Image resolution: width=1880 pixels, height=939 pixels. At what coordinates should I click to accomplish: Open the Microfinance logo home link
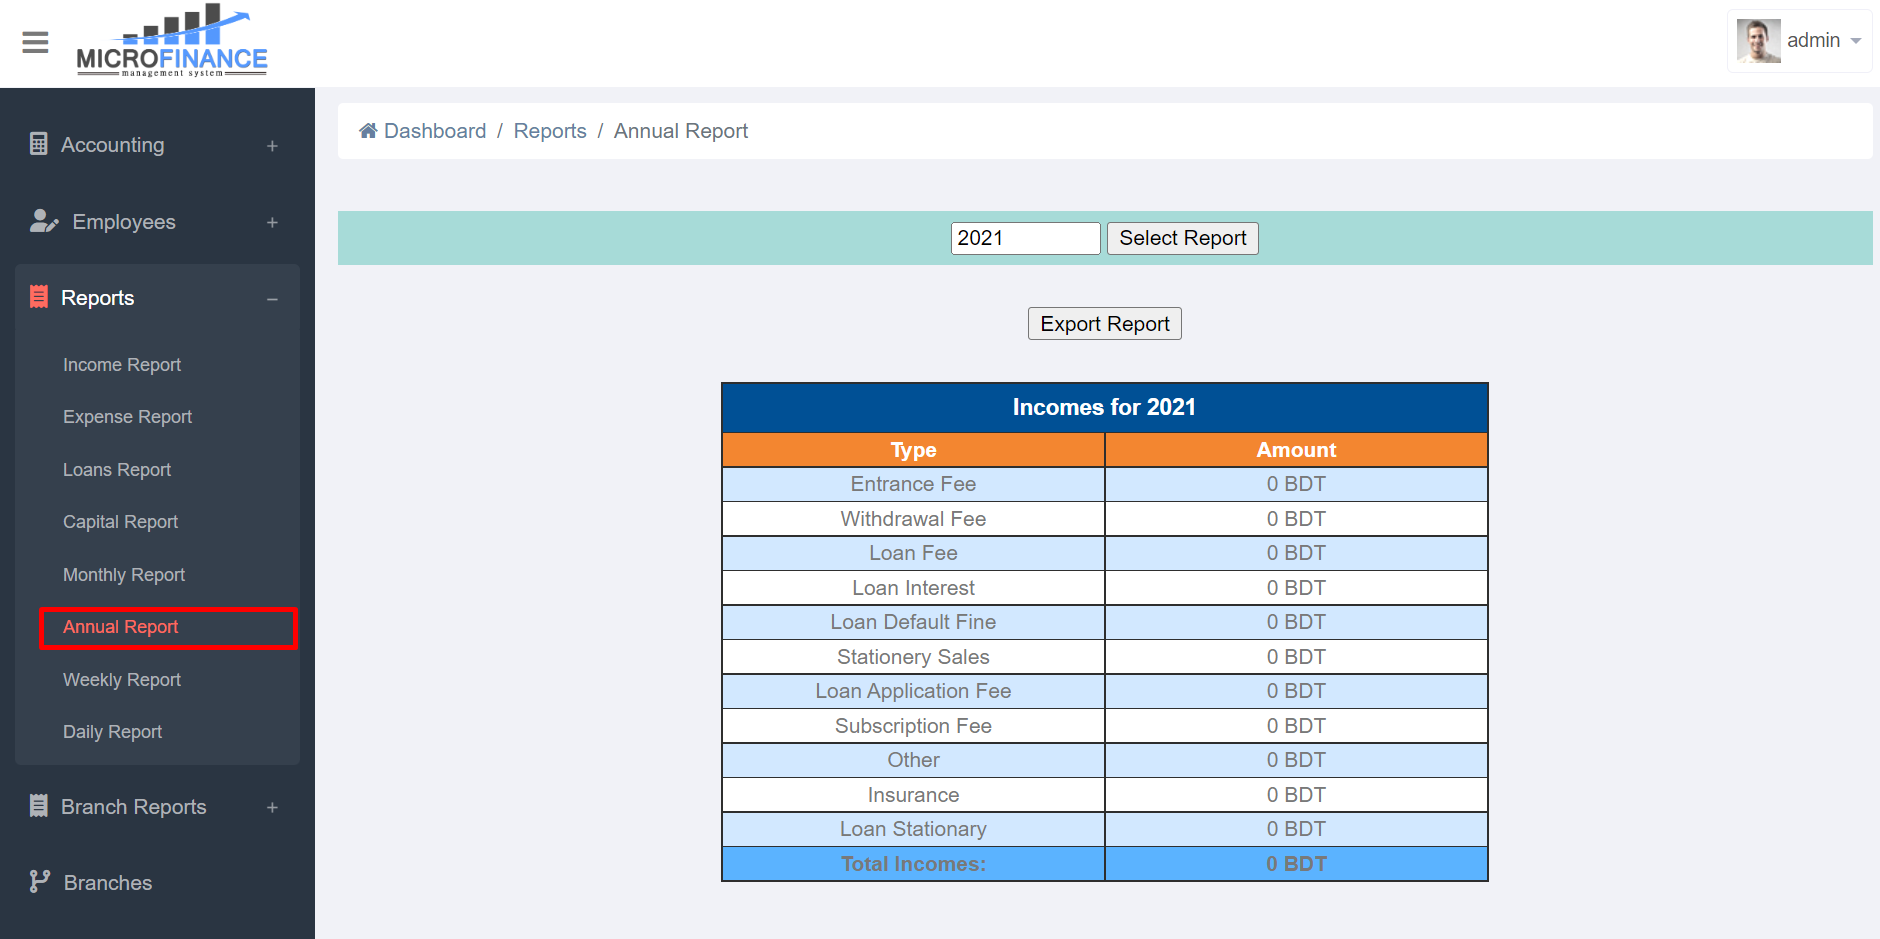tap(172, 41)
